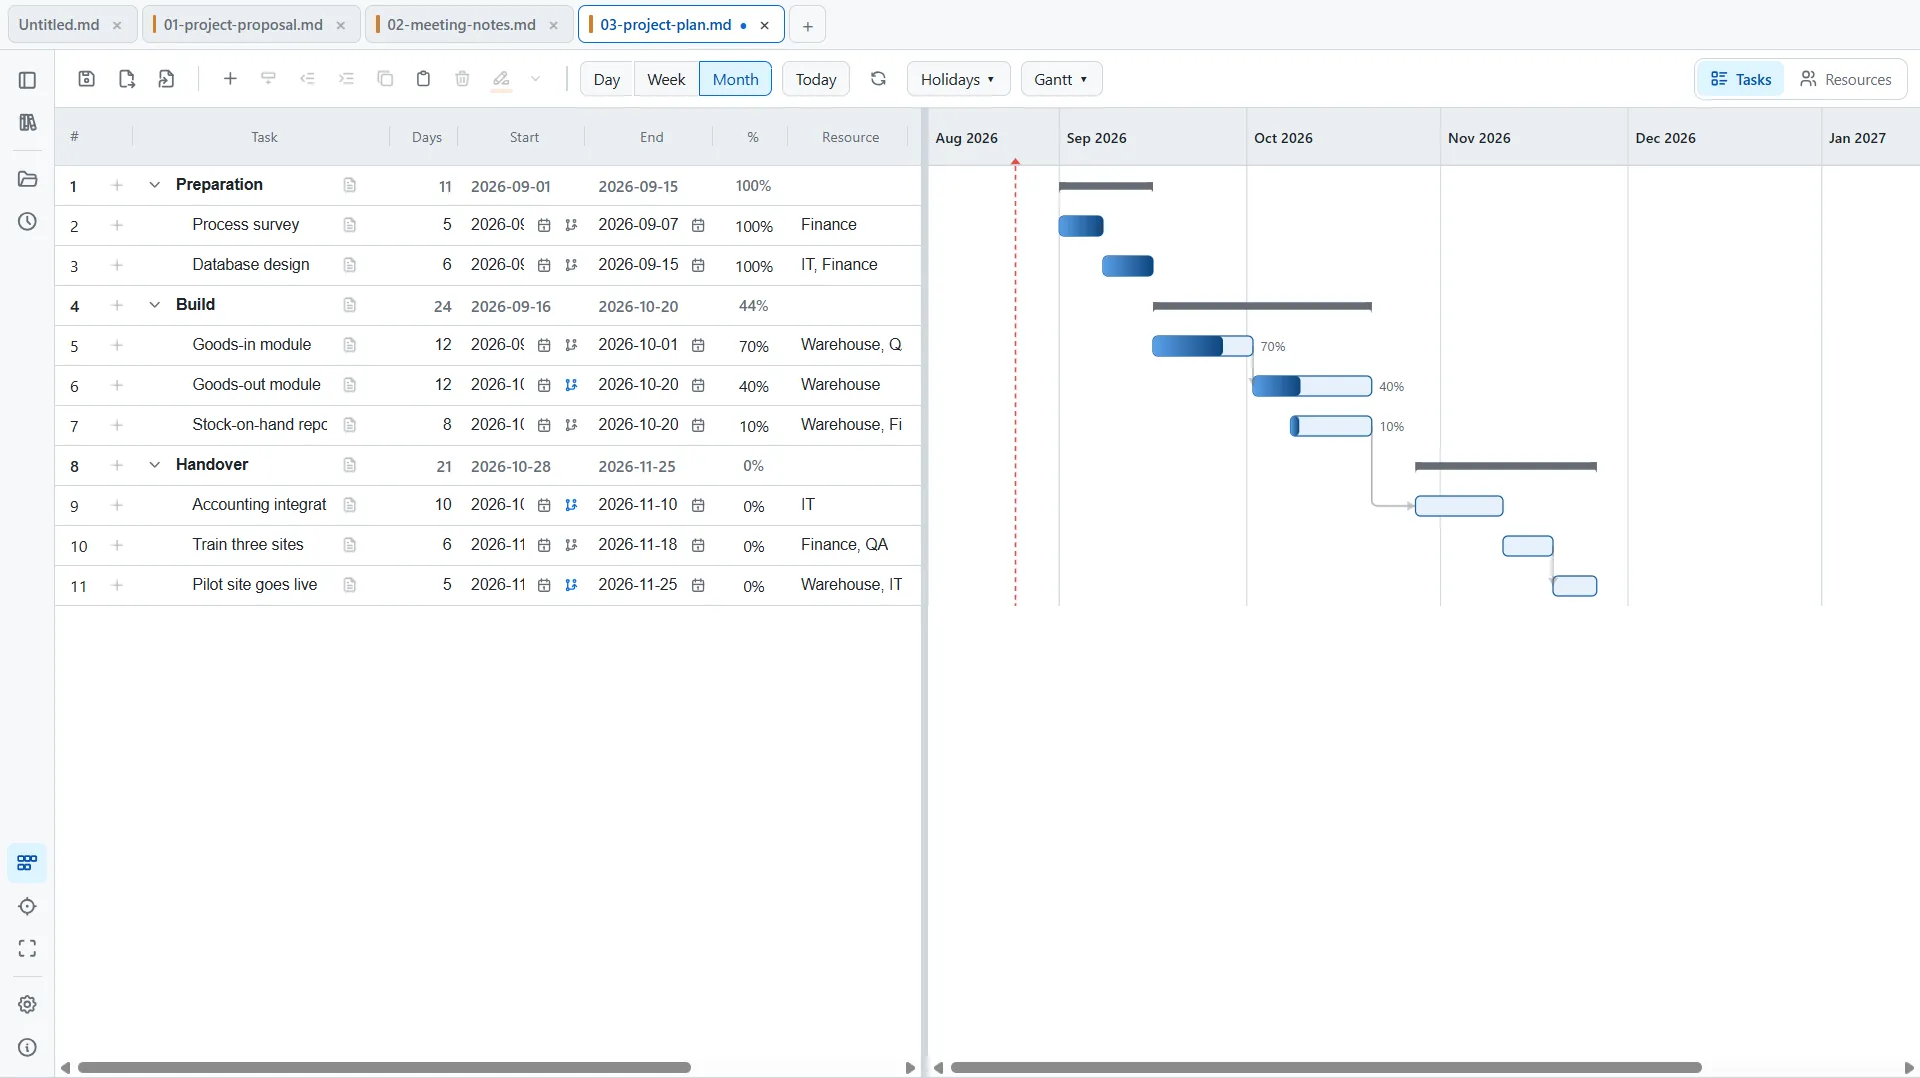The height and width of the screenshot is (1078, 1920).
Task: Click the Accounting integration Gantt bar
Action: (1459, 506)
